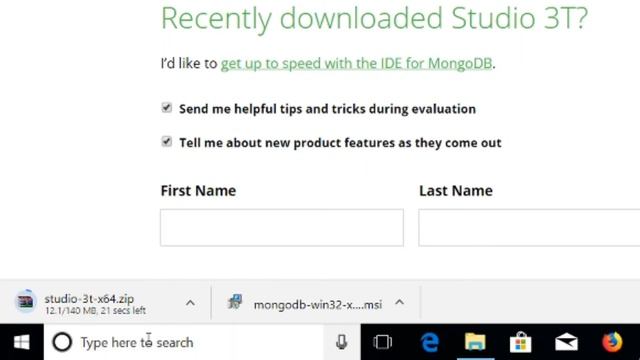Viewport: 640px width, 360px height.
Task: Click the 'First Name' field label
Action: tap(198, 191)
